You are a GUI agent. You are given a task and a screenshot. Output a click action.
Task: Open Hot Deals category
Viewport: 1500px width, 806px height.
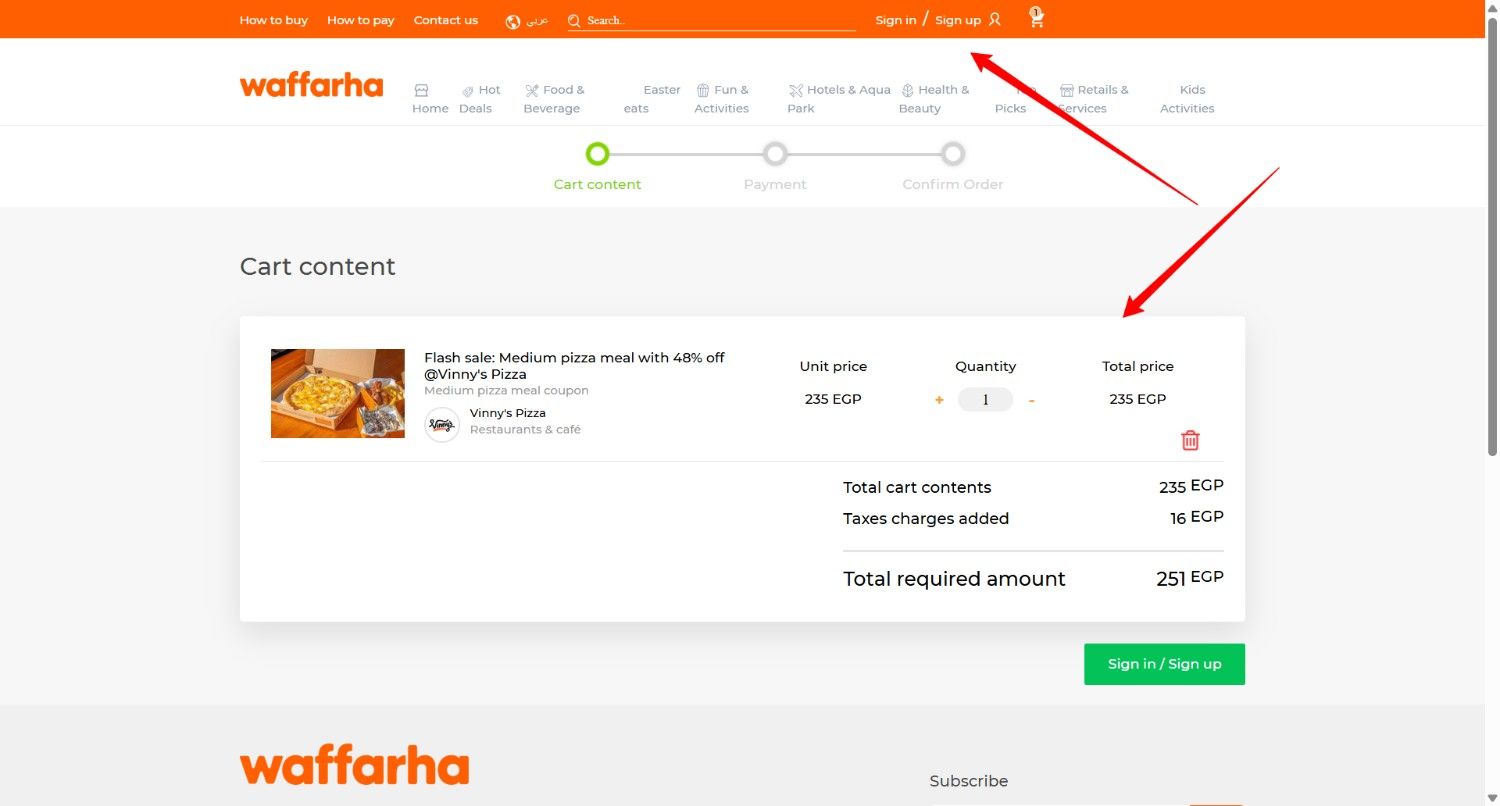(480, 99)
